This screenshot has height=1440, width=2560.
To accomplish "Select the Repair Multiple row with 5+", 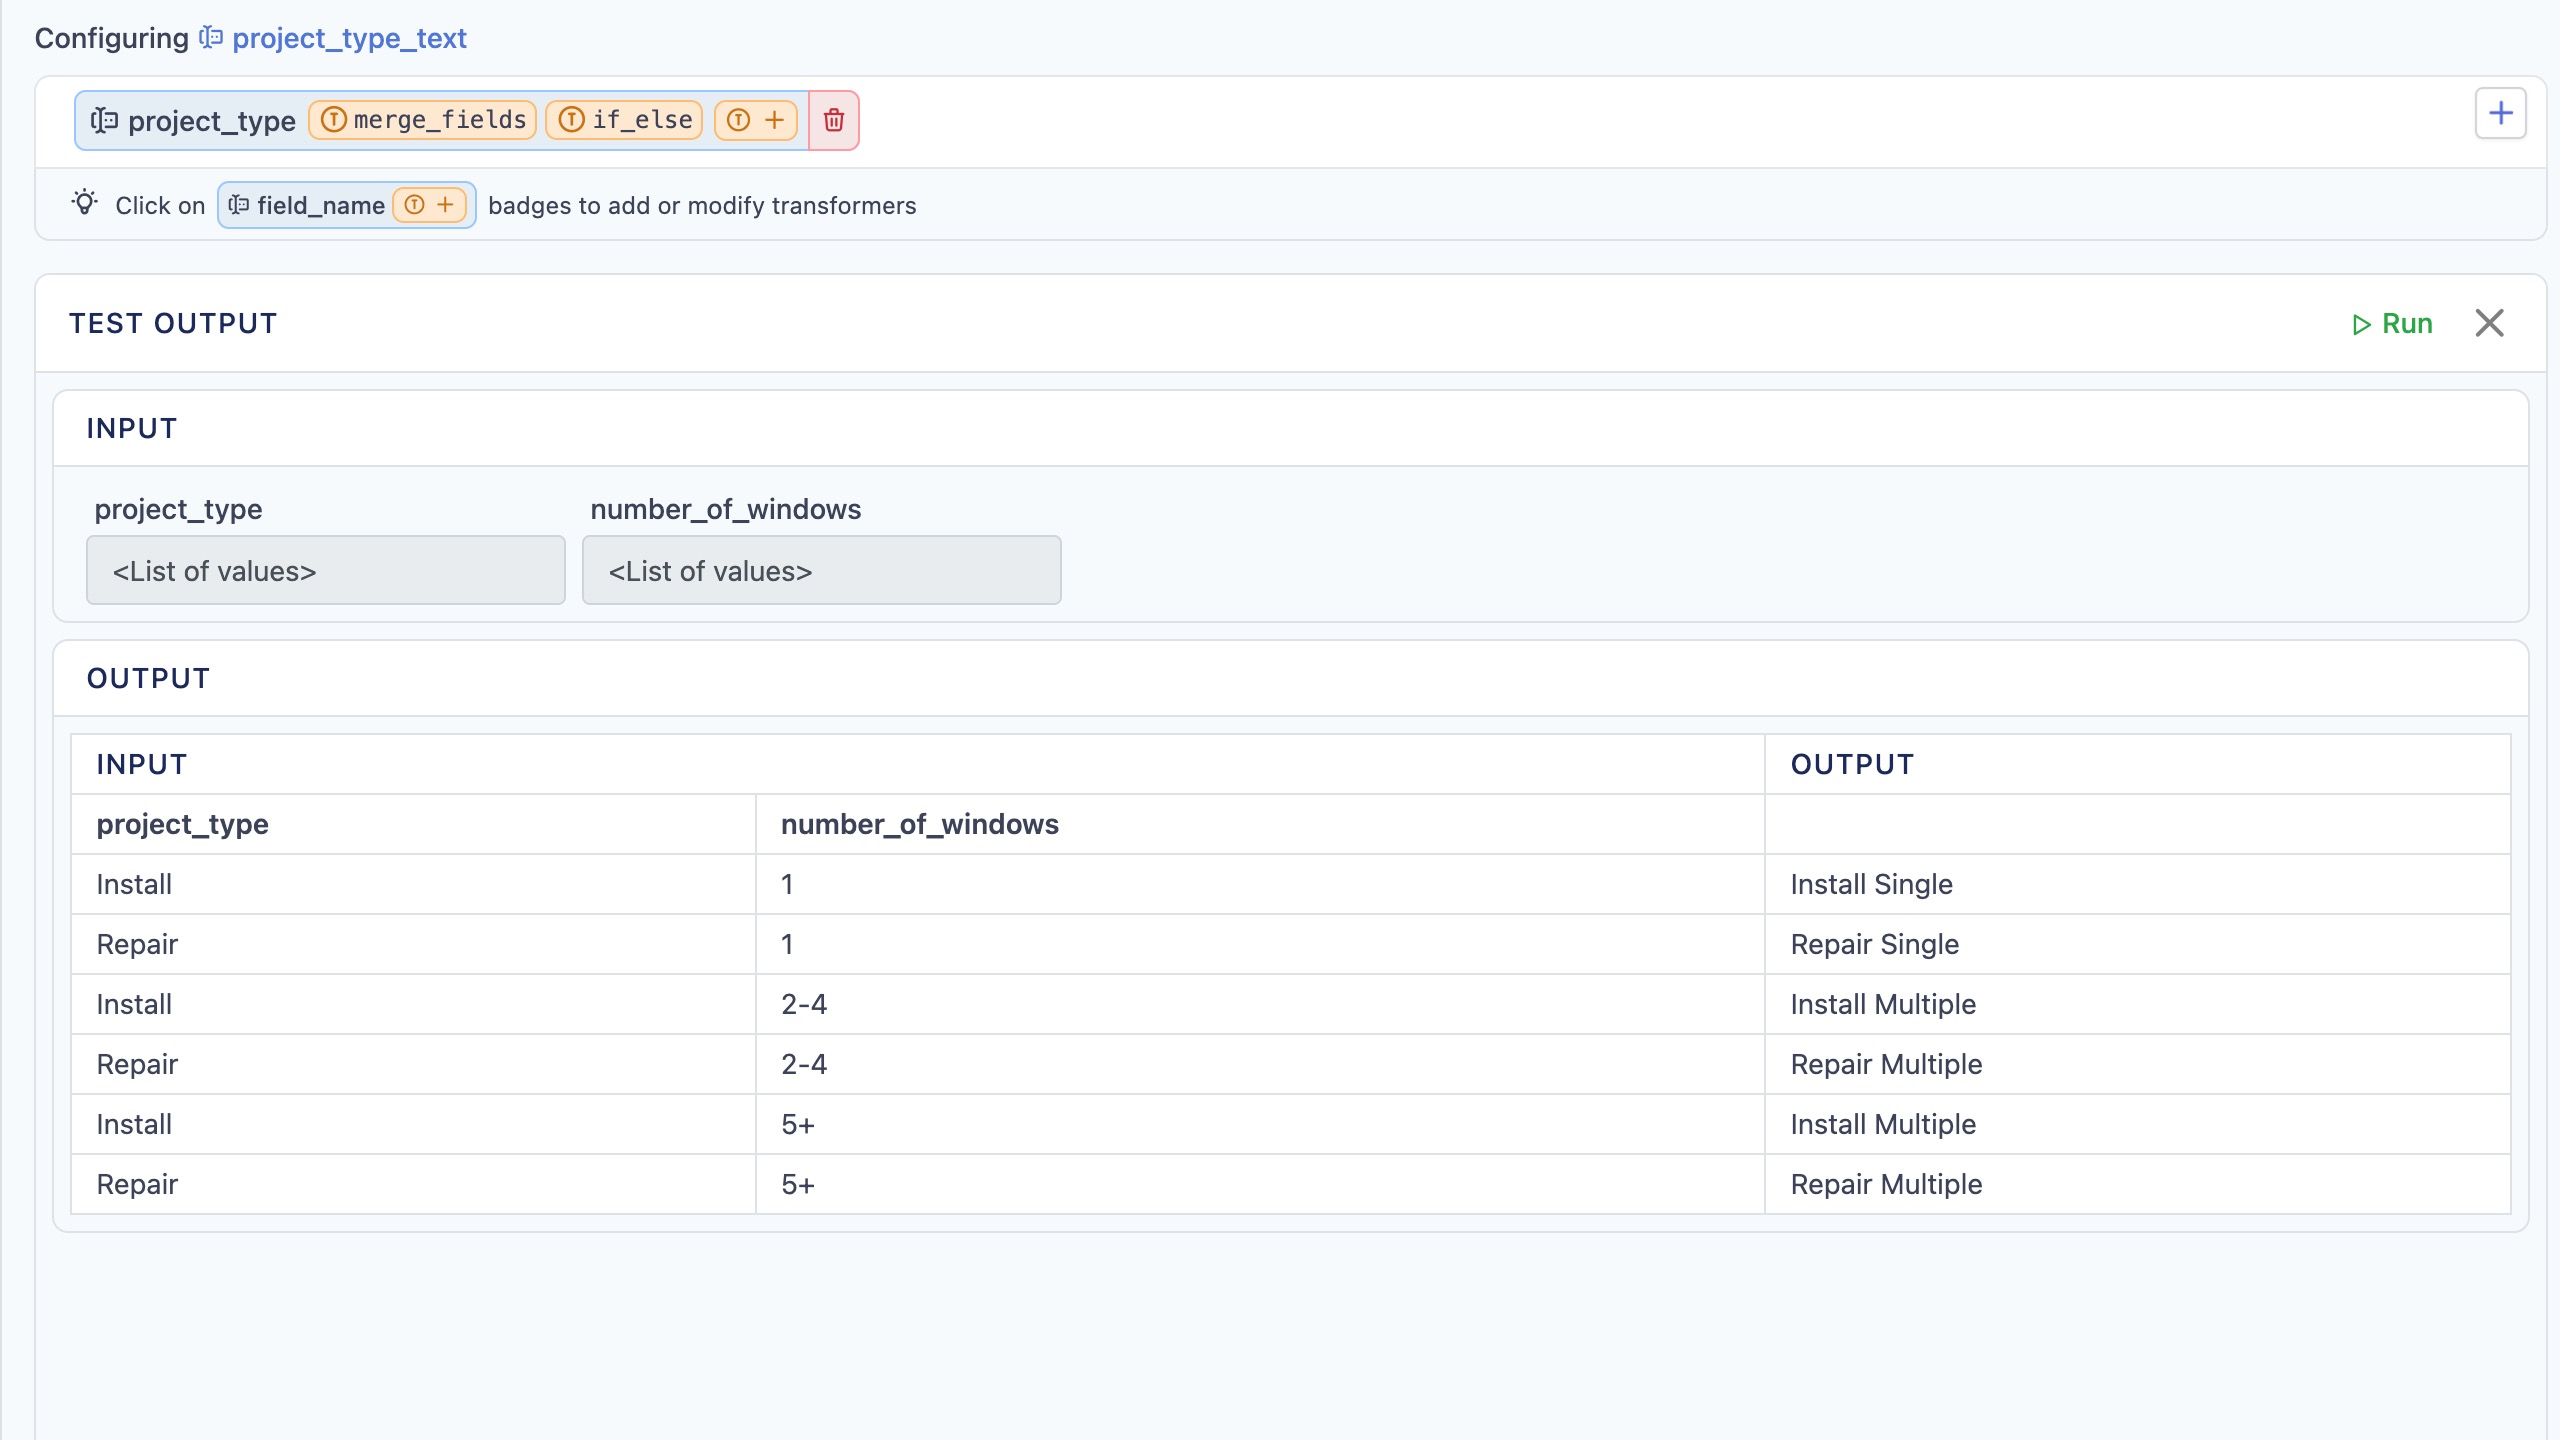I will click(1886, 1184).
